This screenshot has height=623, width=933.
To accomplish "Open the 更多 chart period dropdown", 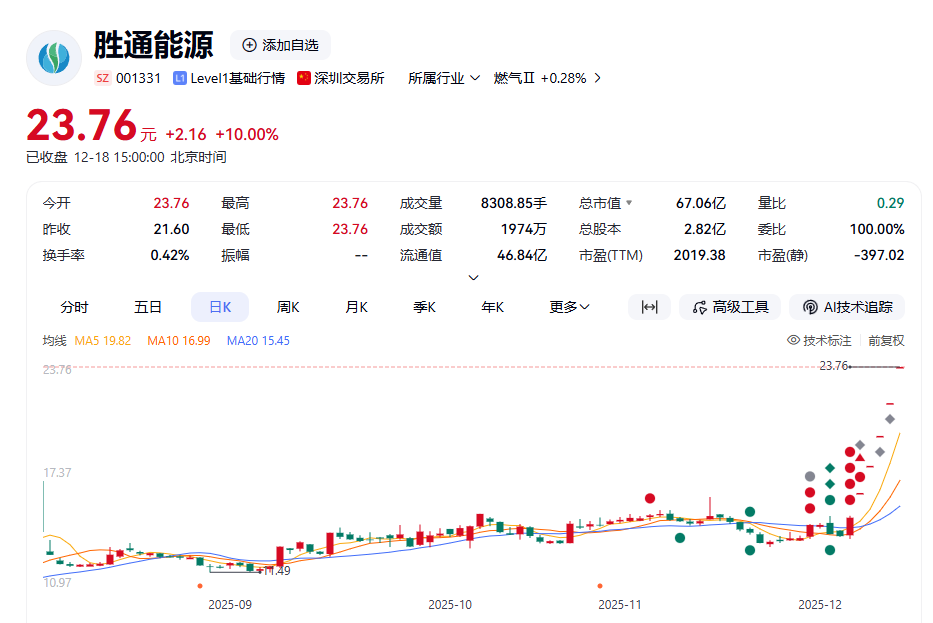I will pyautogui.click(x=570, y=307).
